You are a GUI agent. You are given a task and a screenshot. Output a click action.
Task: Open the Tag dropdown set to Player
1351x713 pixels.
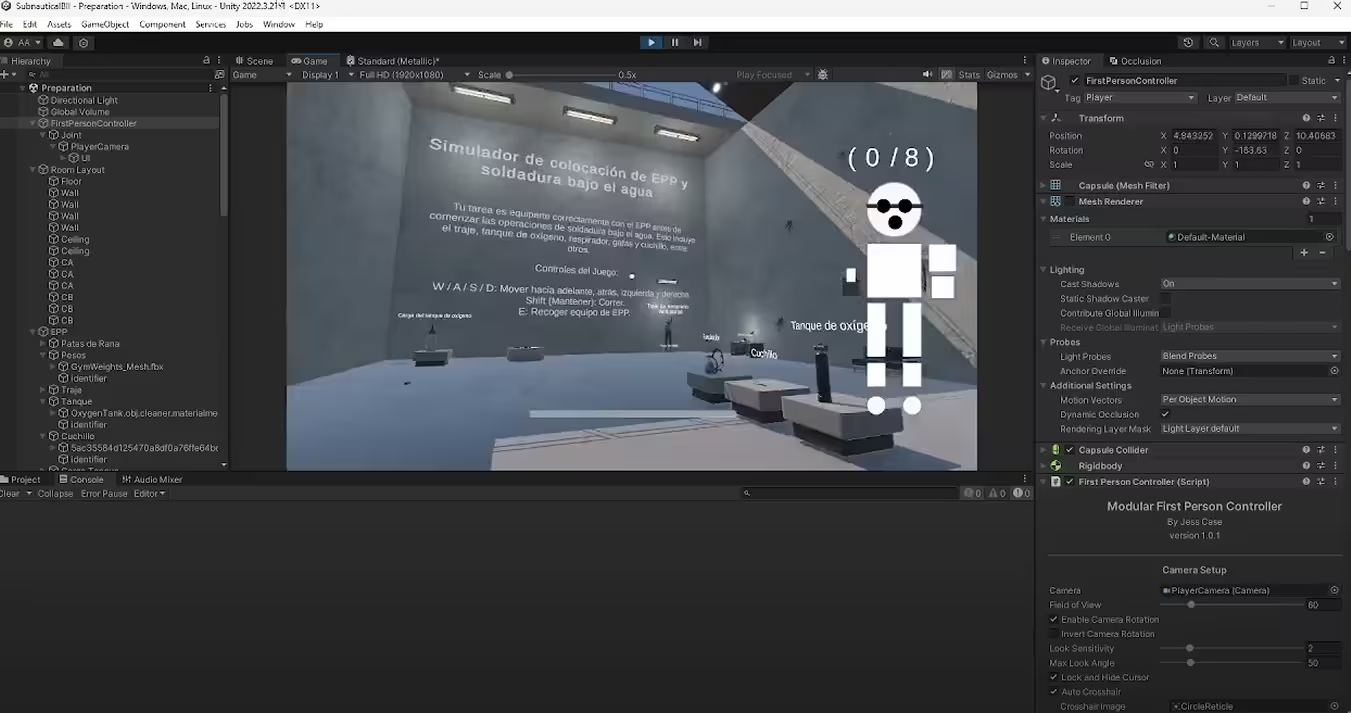pos(1140,97)
